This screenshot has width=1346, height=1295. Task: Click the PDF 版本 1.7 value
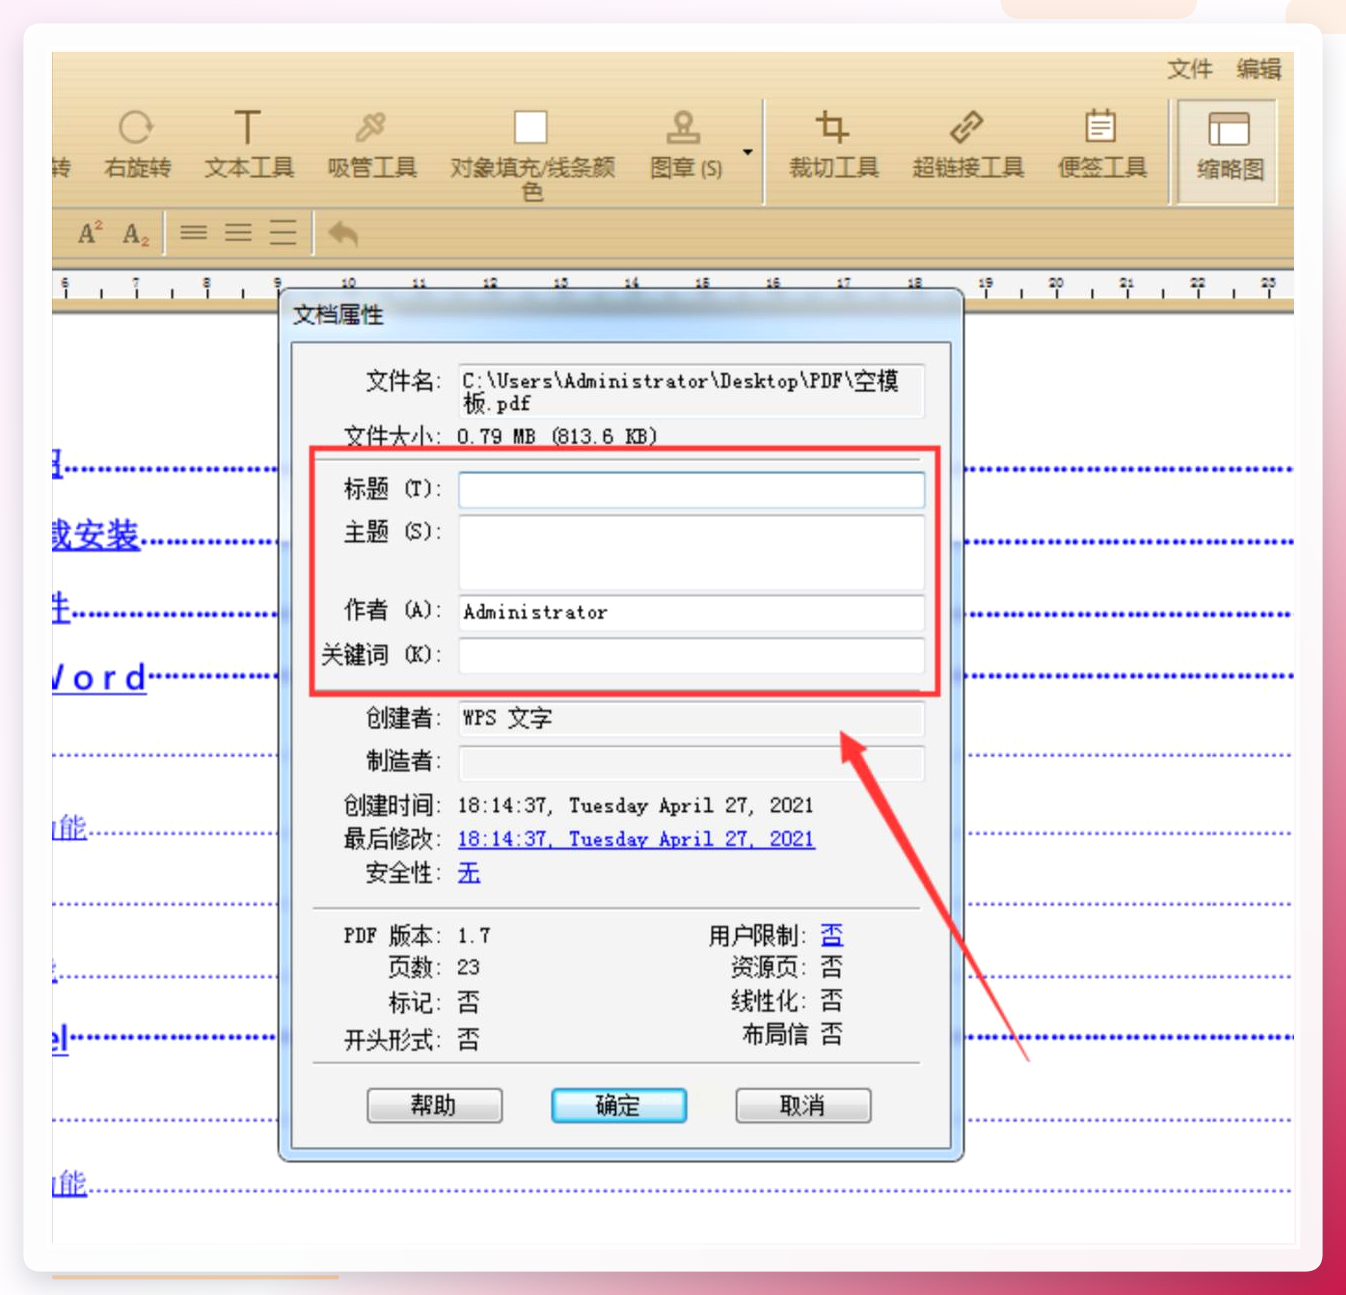click(474, 936)
